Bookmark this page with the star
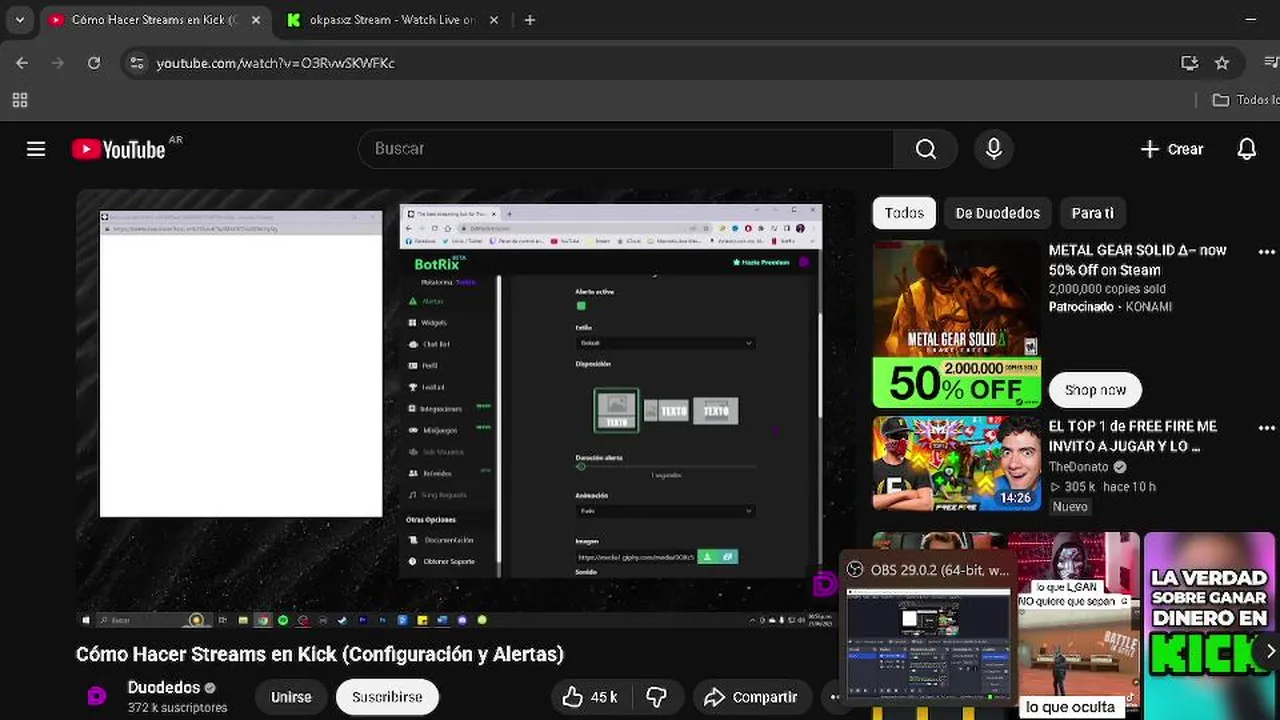The height and width of the screenshot is (720, 1280). click(x=1222, y=63)
